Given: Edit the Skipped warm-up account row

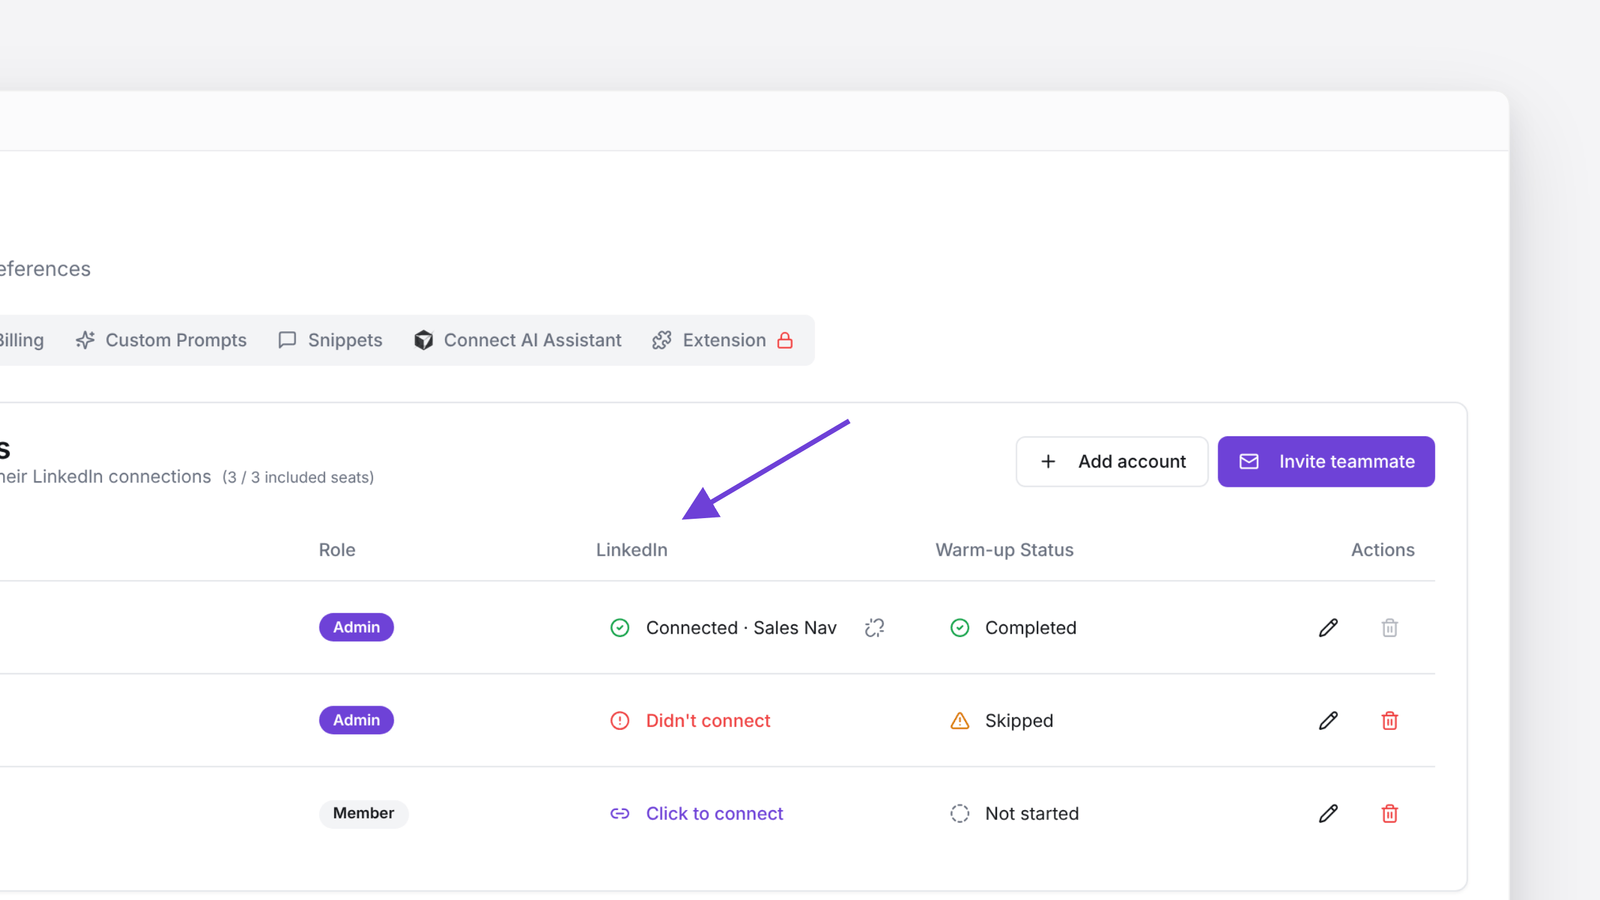Looking at the screenshot, I should click(1328, 721).
